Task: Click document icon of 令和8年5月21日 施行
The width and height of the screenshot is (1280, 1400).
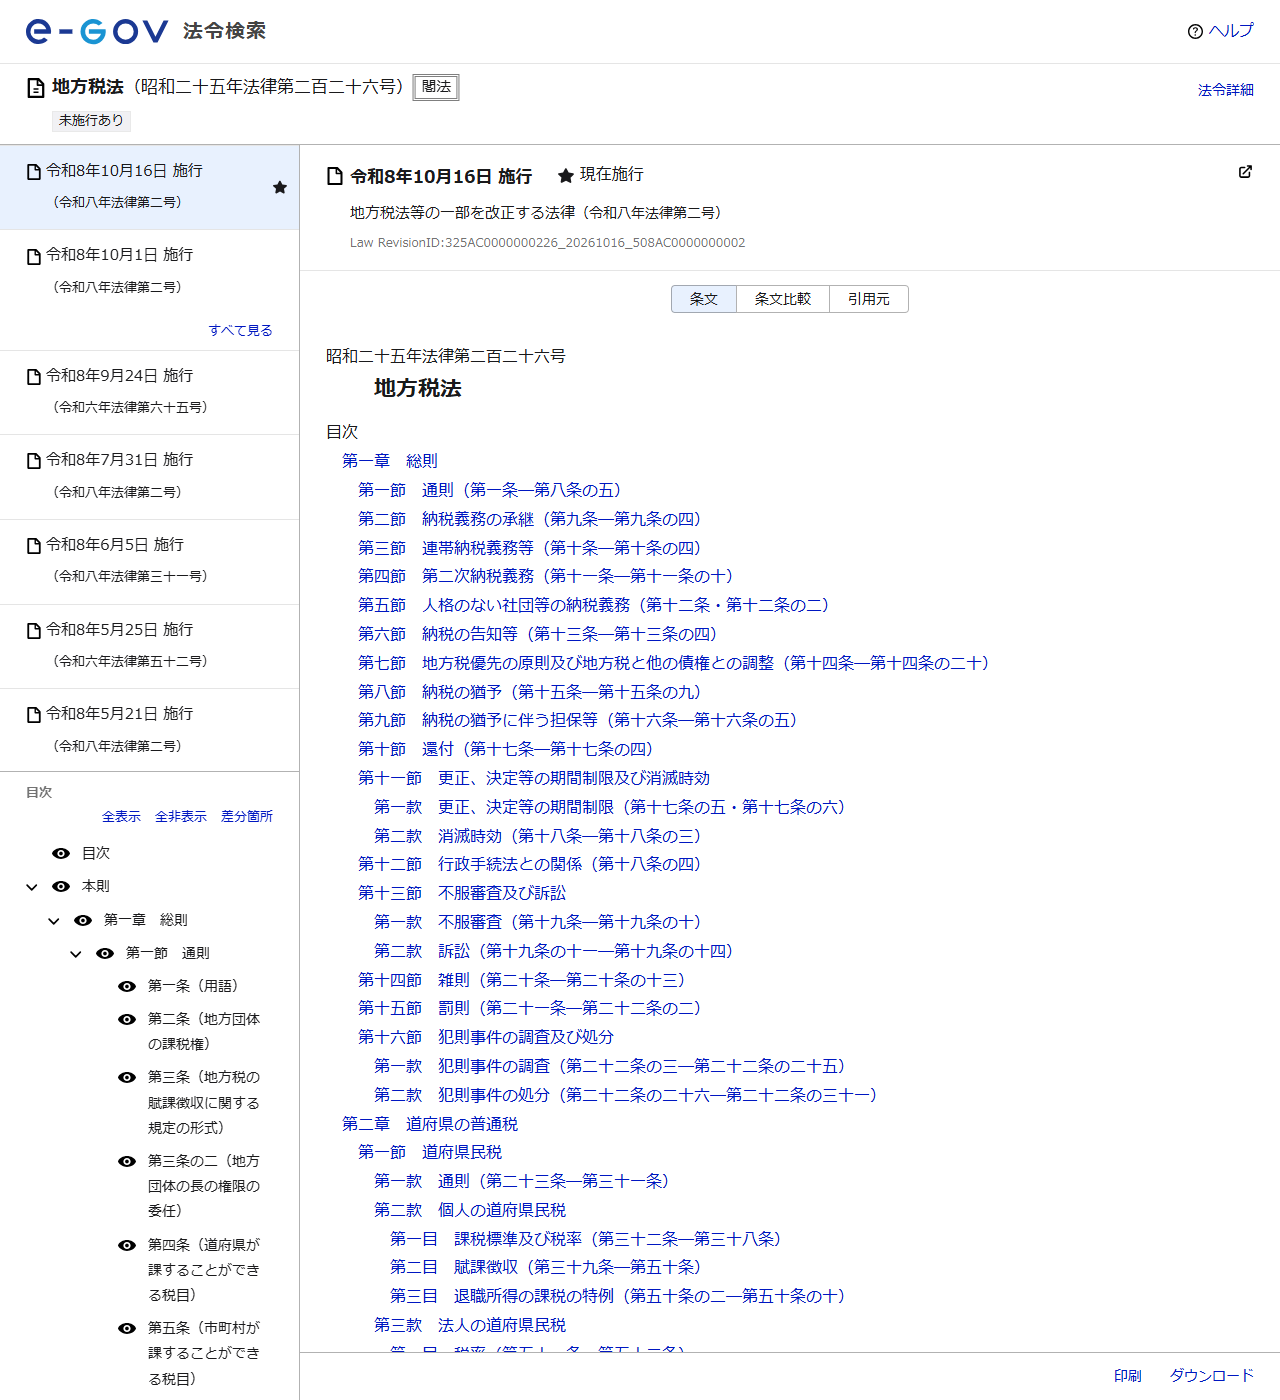Action: tap(34, 715)
